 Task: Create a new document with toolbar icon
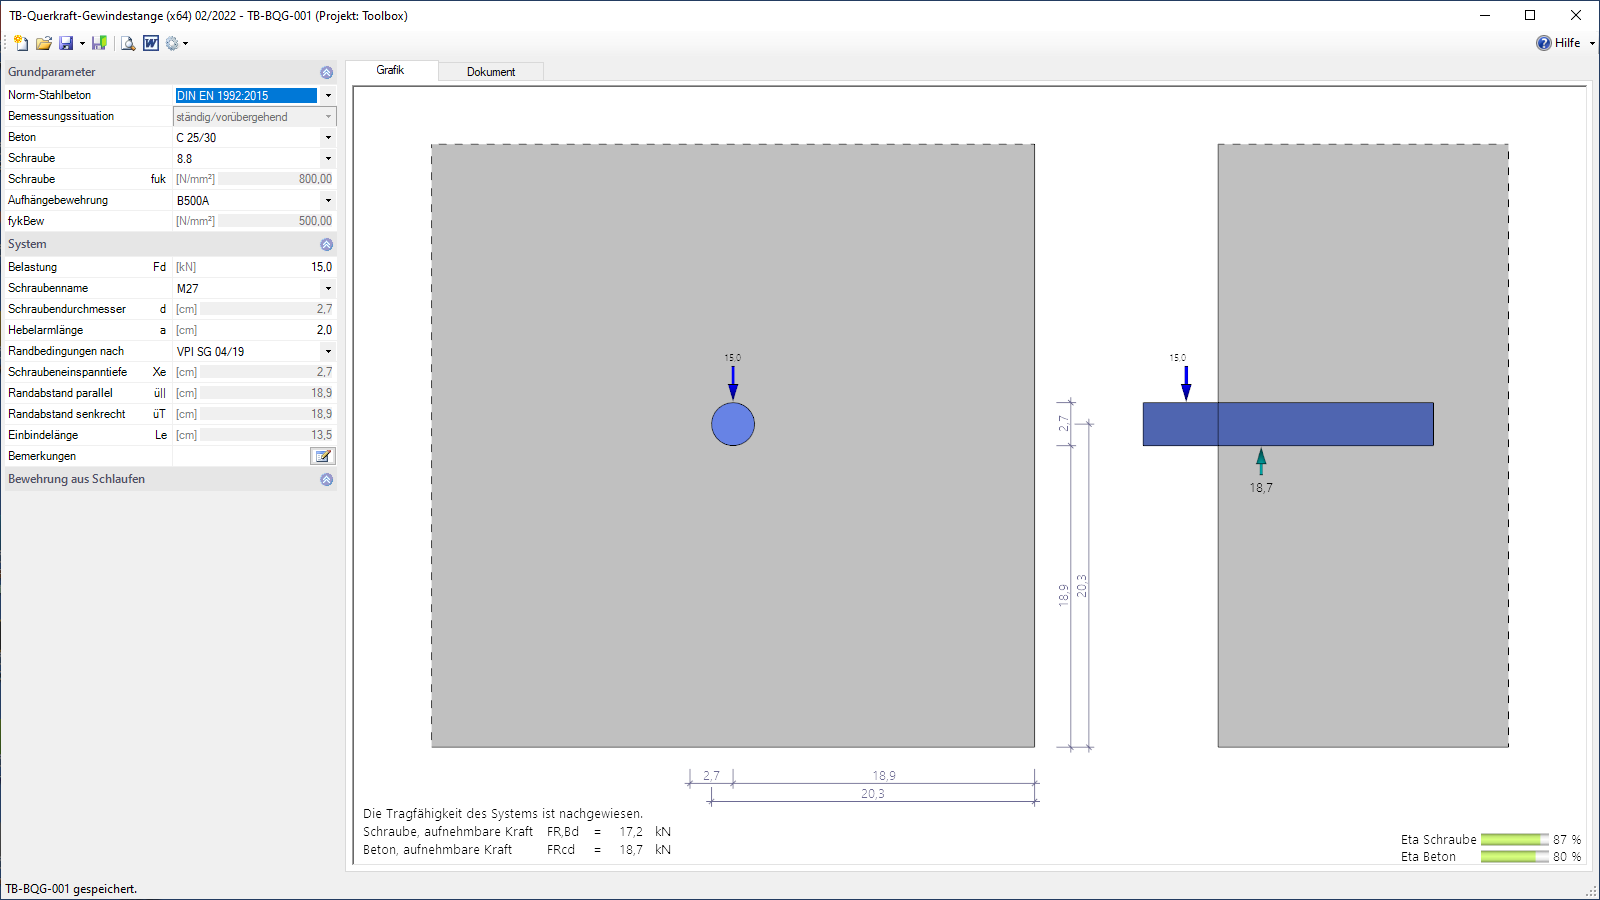[21, 43]
